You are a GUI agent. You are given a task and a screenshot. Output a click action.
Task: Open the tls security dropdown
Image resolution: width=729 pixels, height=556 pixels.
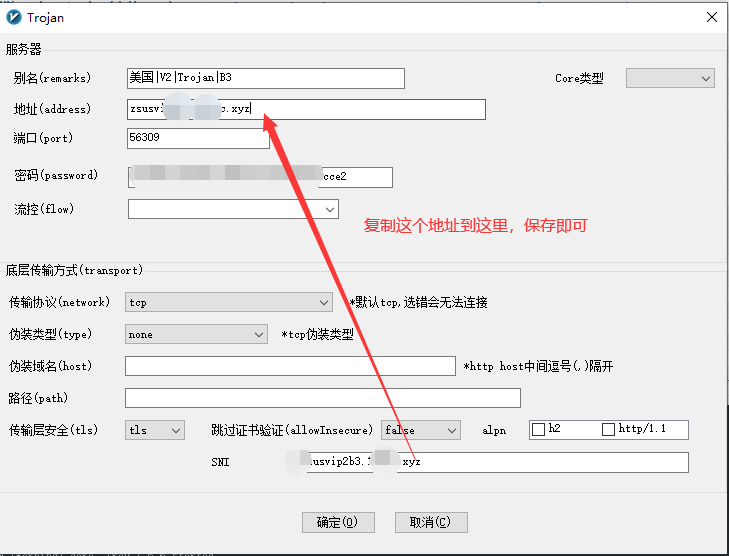coord(155,430)
